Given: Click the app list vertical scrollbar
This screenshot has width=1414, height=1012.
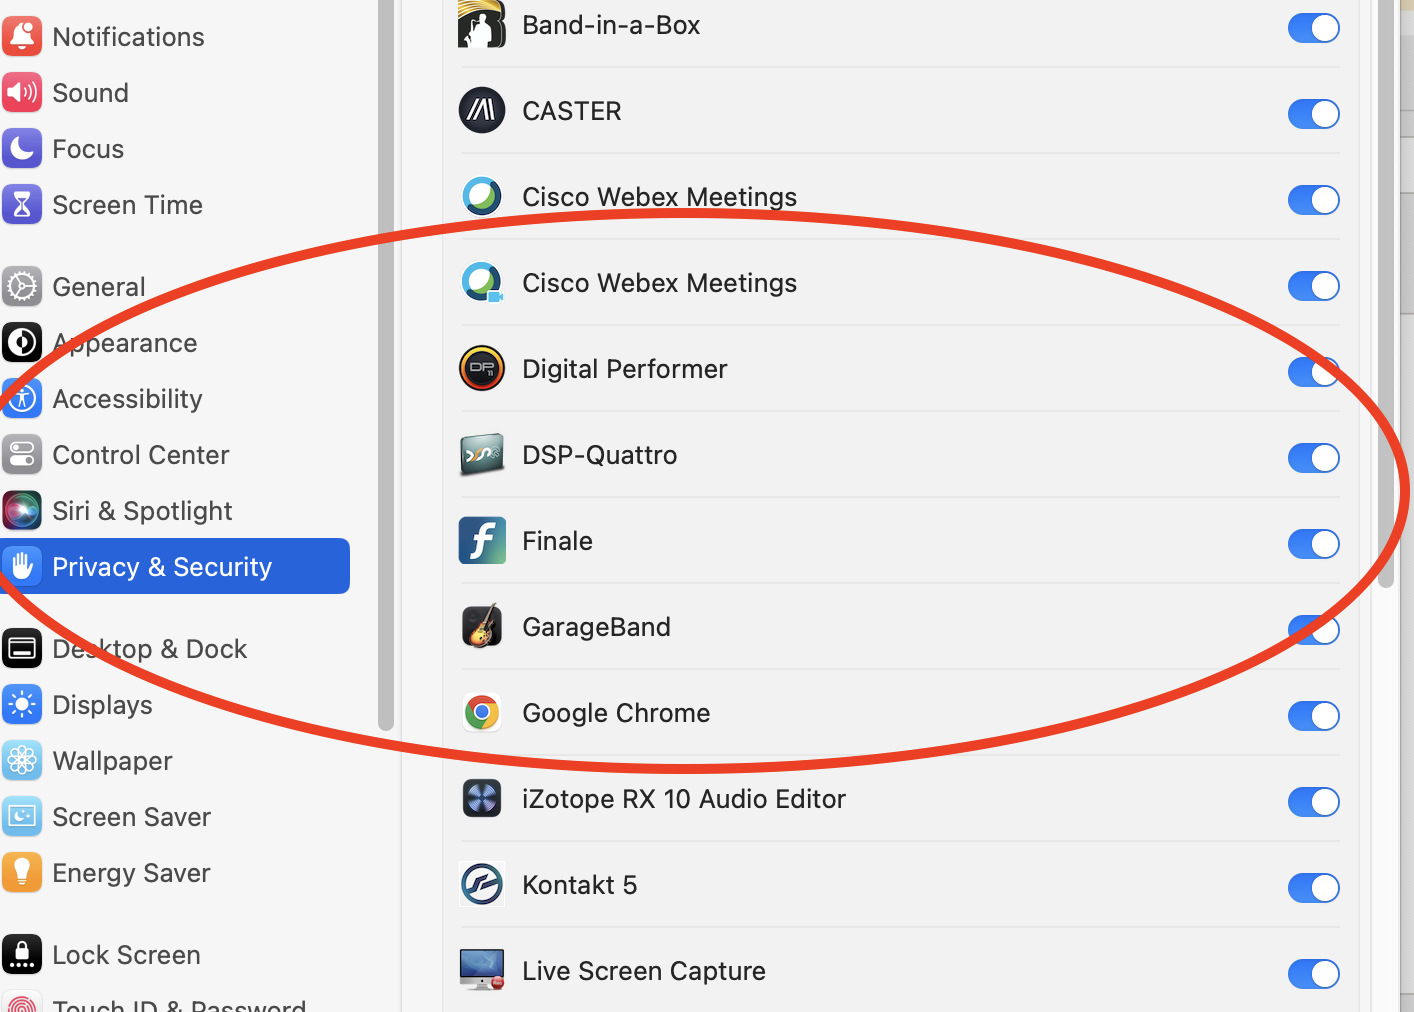Looking at the screenshot, I should [x=1386, y=294].
